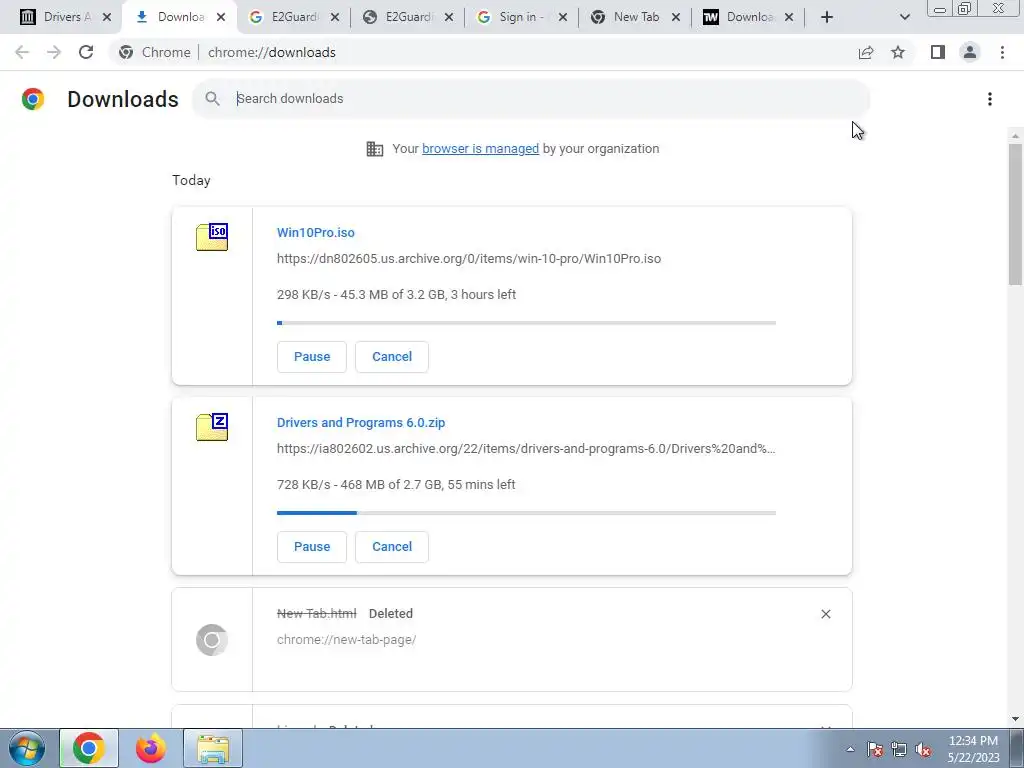Open the Downloads page more actions menu
Viewport: 1024px width, 768px height.
point(990,99)
